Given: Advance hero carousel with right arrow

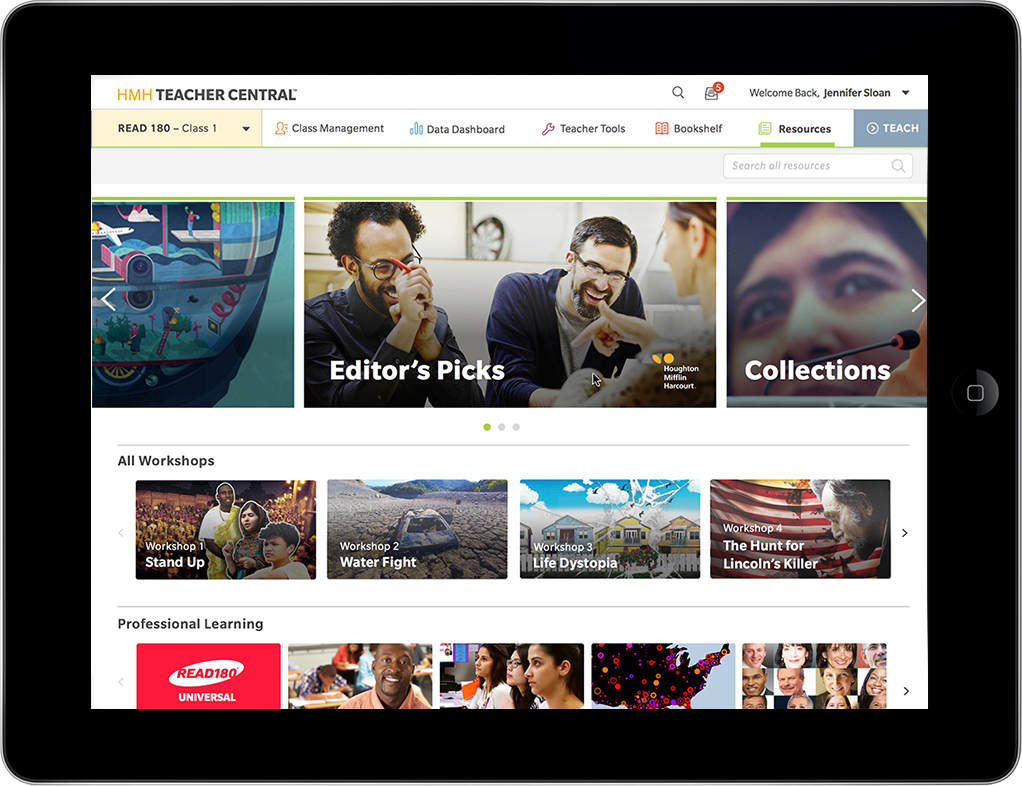Looking at the screenshot, I should pyautogui.click(x=917, y=300).
